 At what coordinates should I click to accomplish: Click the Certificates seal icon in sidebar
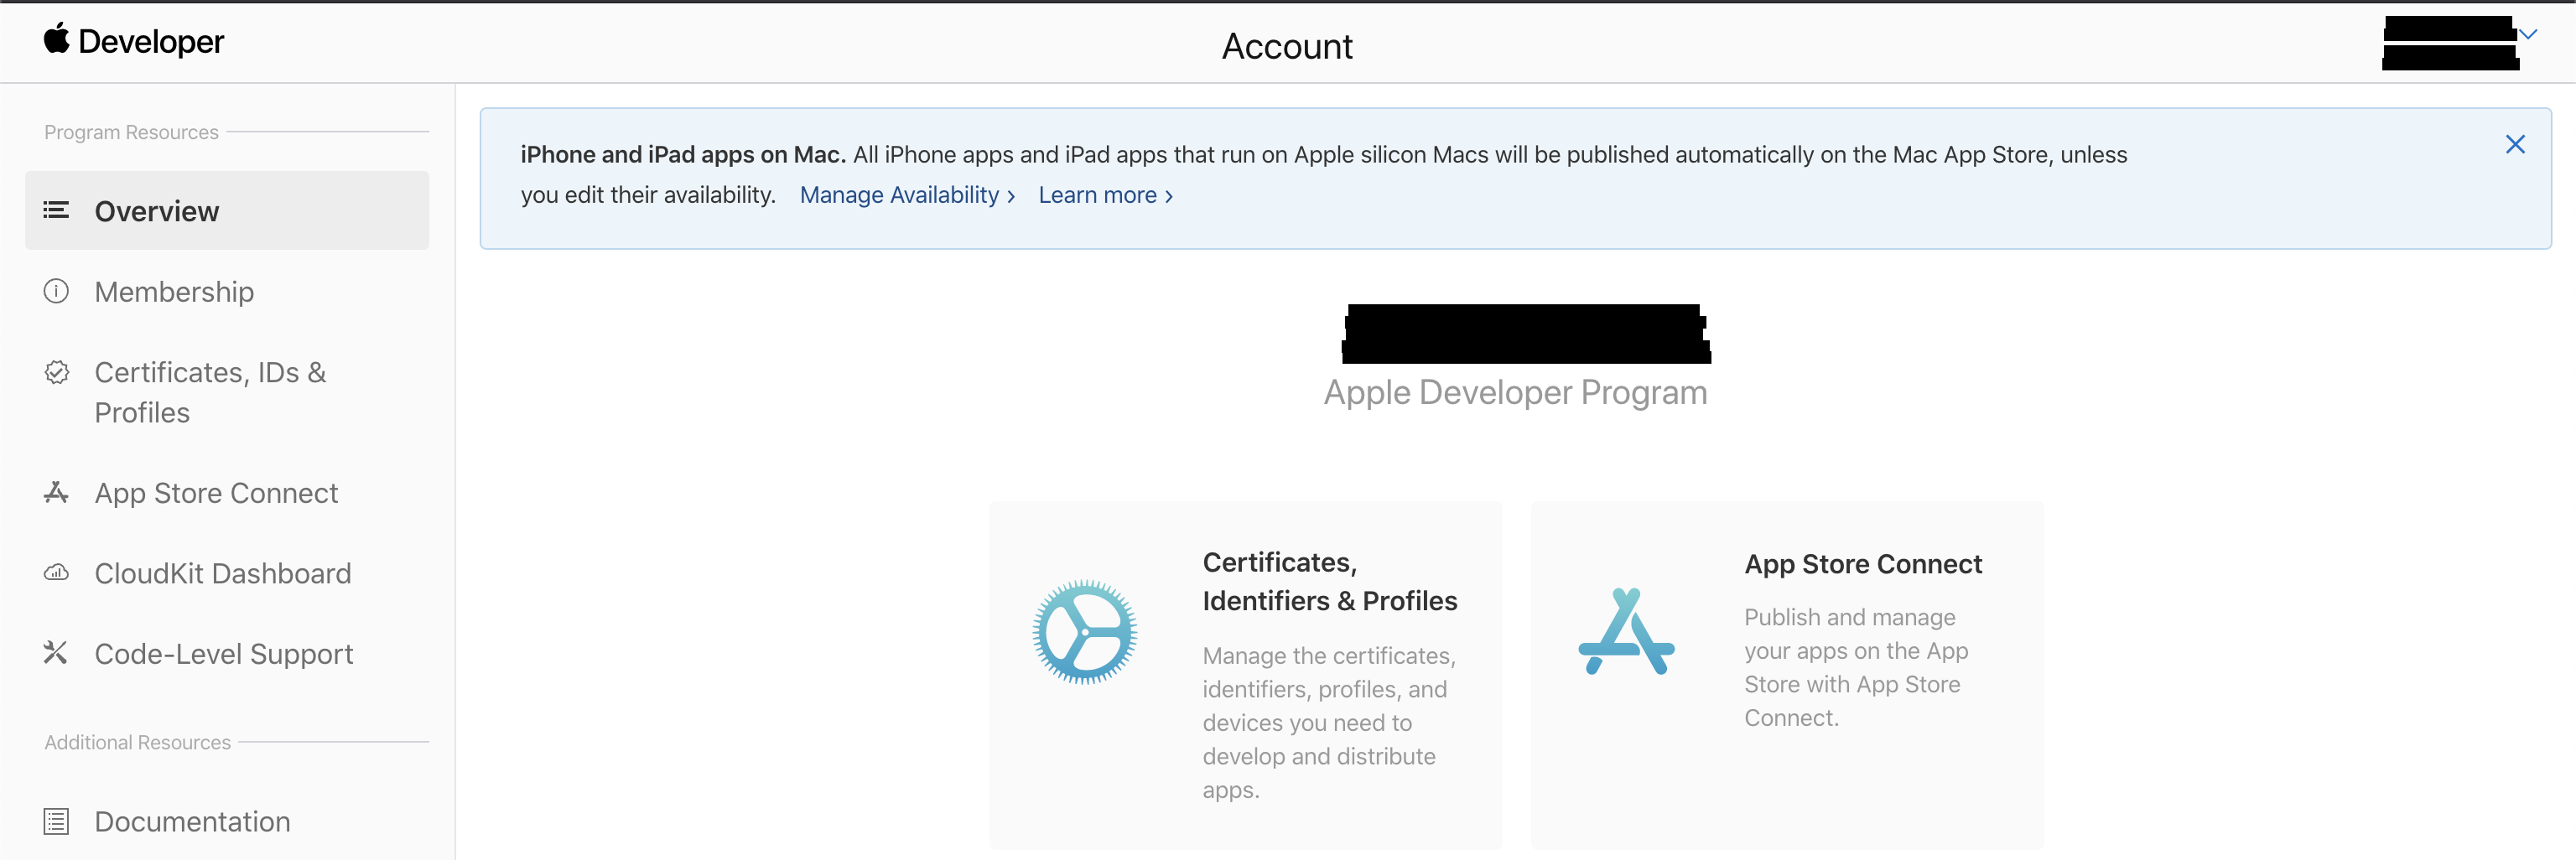pyautogui.click(x=56, y=372)
